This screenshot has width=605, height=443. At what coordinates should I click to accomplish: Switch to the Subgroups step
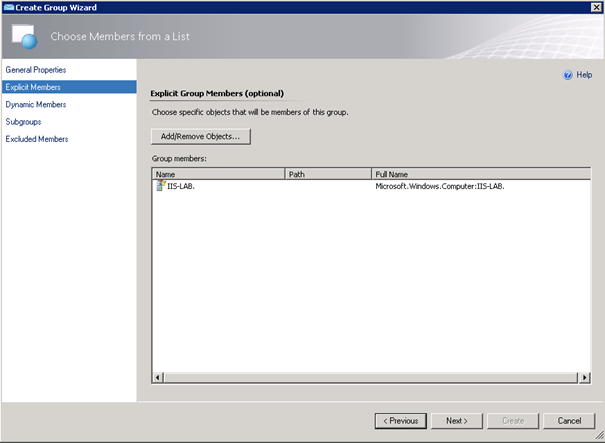coord(24,121)
